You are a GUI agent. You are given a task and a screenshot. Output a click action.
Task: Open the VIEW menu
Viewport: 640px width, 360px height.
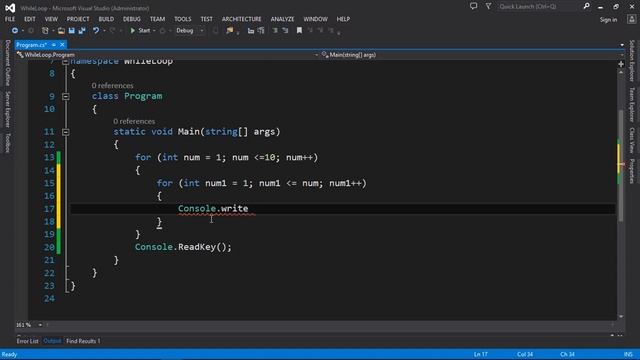pos(51,19)
